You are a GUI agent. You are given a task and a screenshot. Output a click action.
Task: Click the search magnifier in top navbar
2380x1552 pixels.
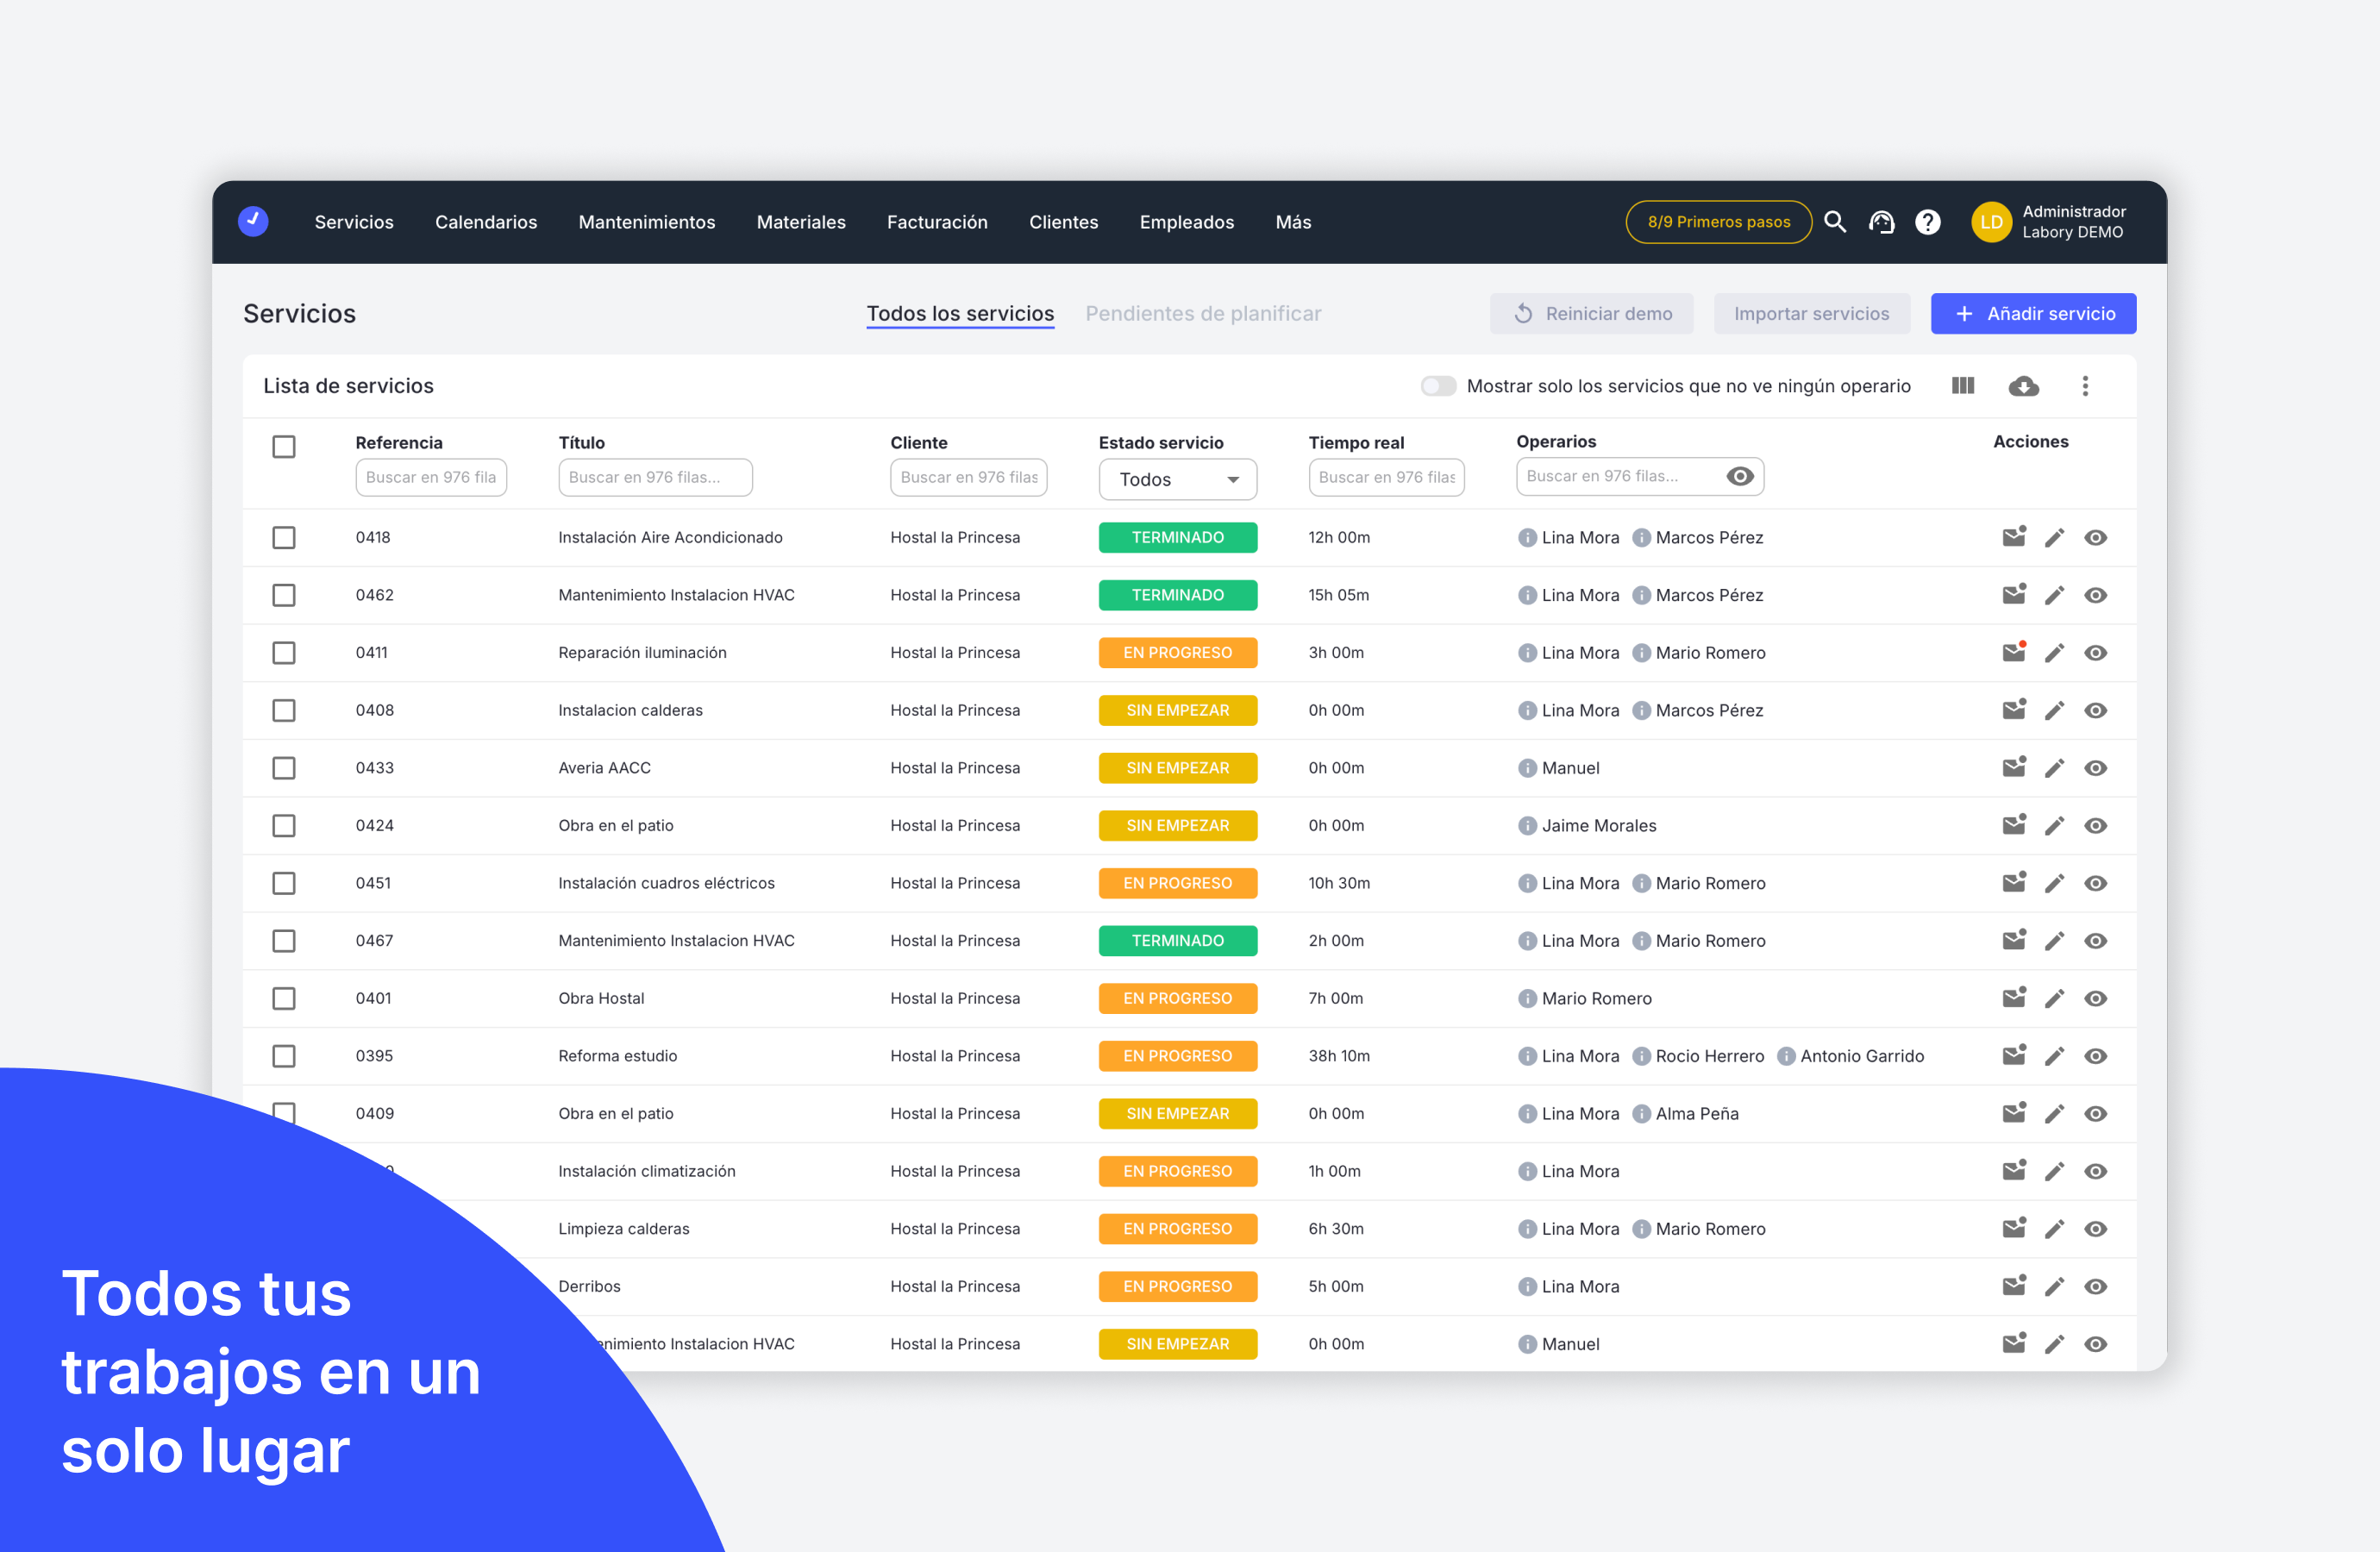(x=1834, y=222)
